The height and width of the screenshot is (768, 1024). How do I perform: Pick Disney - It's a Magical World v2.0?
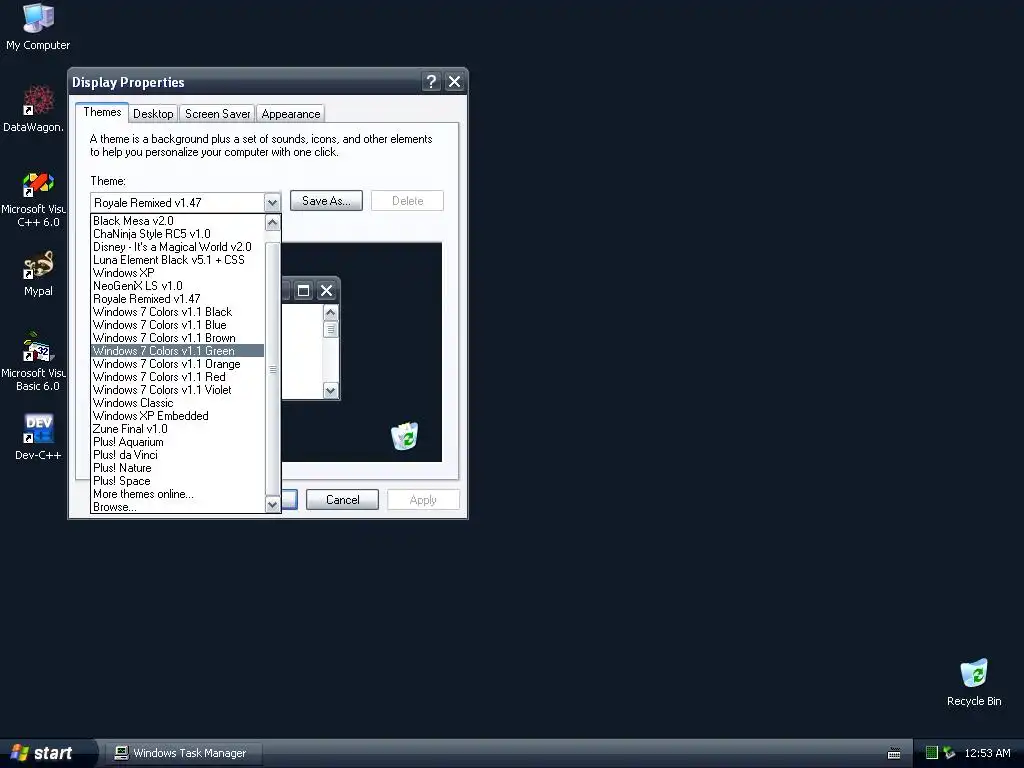tap(177, 247)
